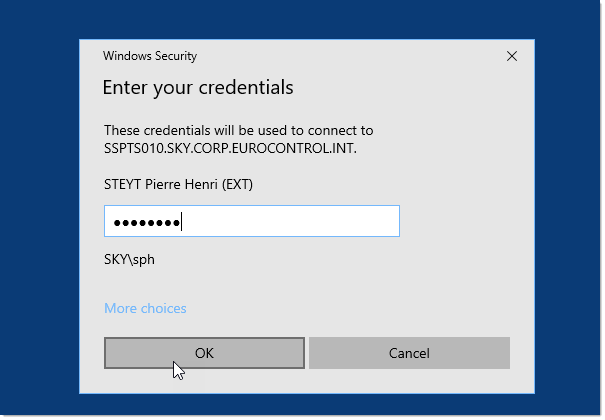The height and width of the screenshot is (420, 605).
Task: Click the OK button
Action: pos(204,353)
